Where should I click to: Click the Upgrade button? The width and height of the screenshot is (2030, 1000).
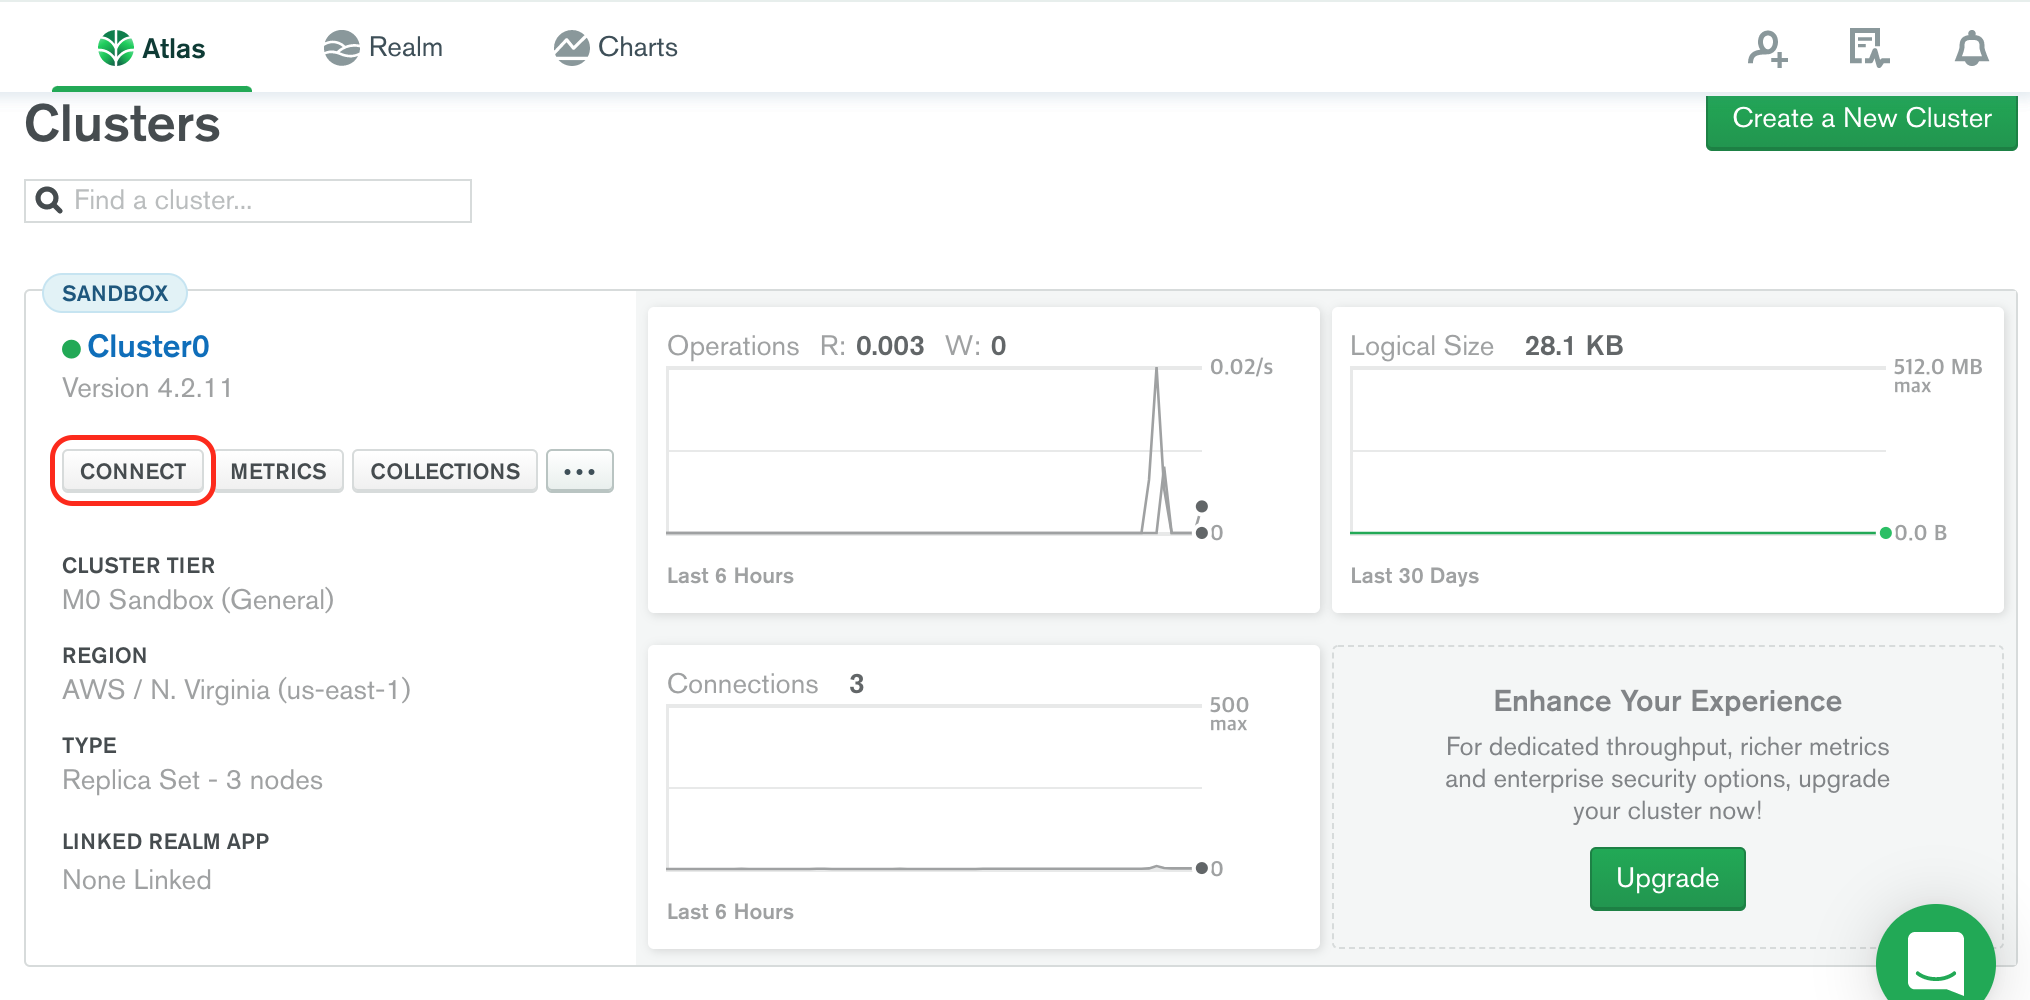[x=1667, y=878]
